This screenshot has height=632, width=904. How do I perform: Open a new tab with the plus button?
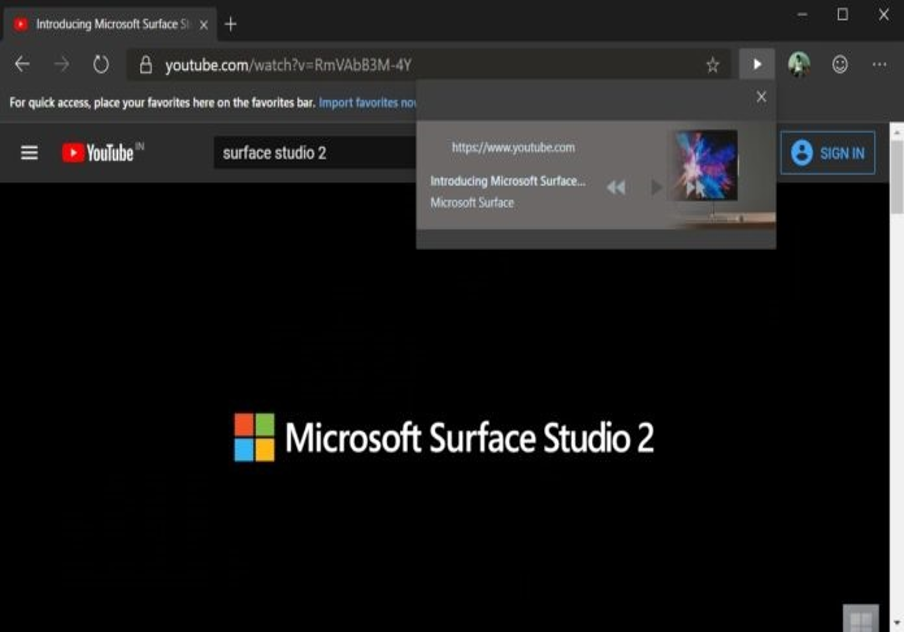click(x=231, y=23)
